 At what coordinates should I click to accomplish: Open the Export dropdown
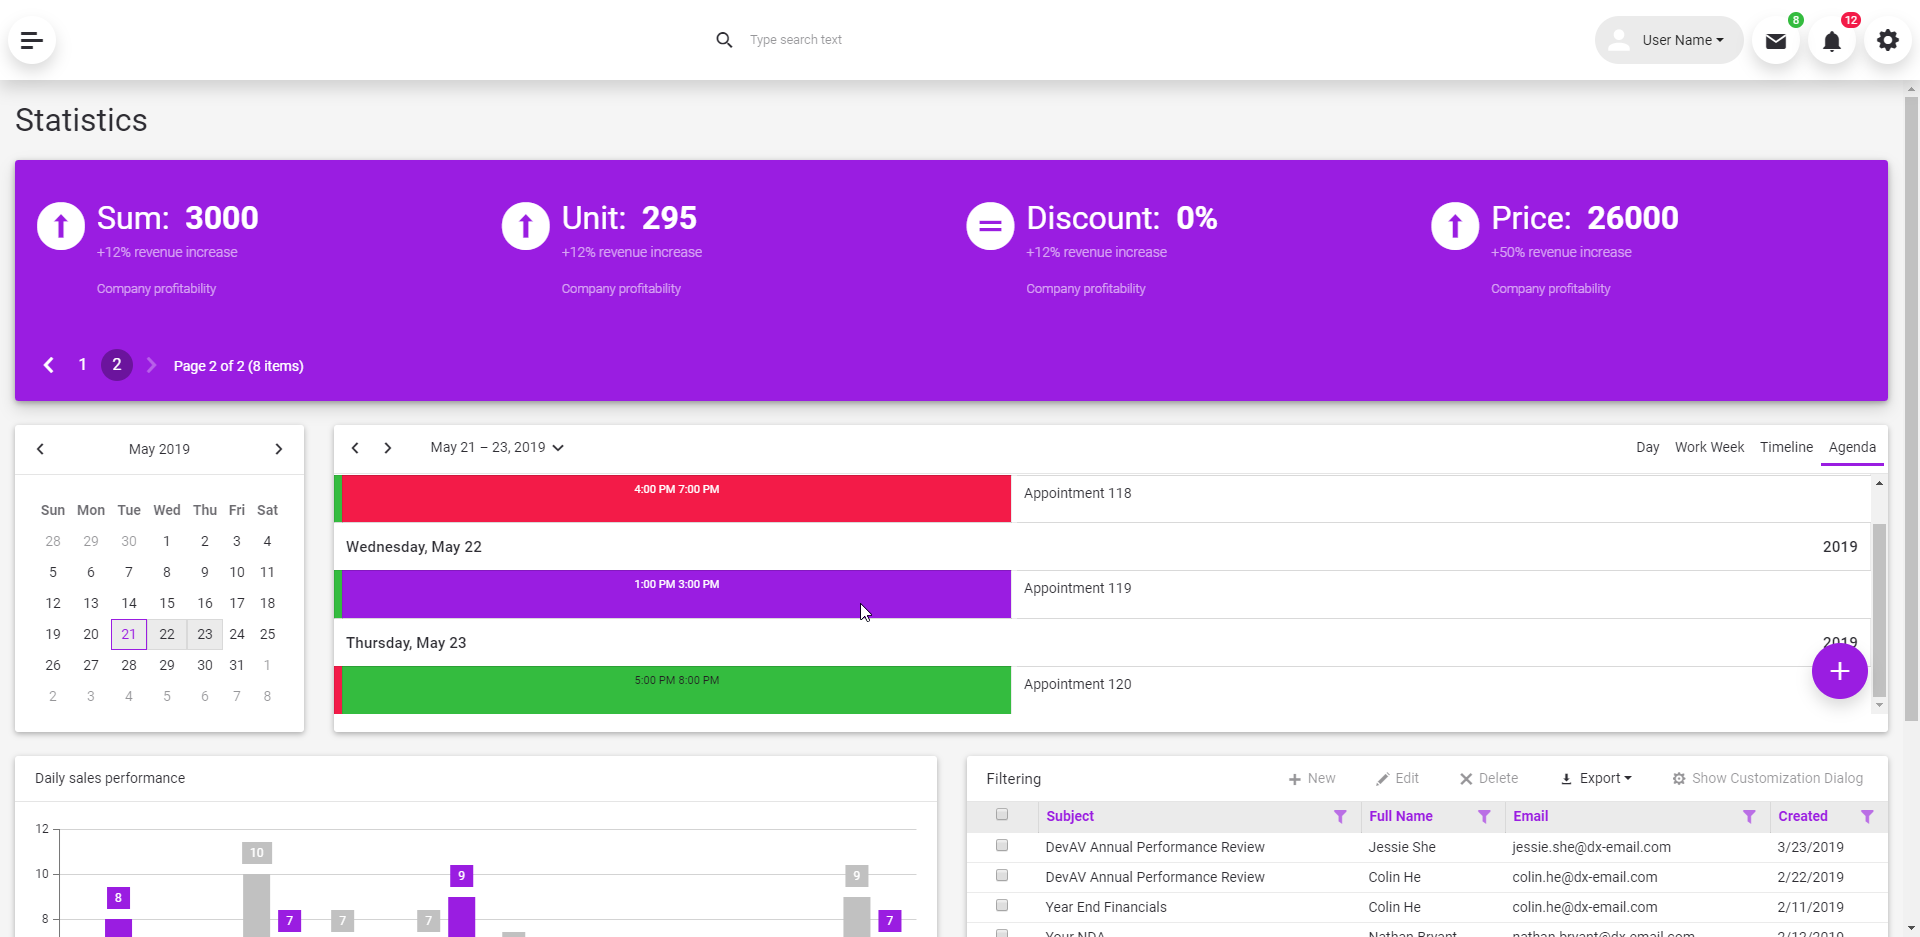(1596, 779)
